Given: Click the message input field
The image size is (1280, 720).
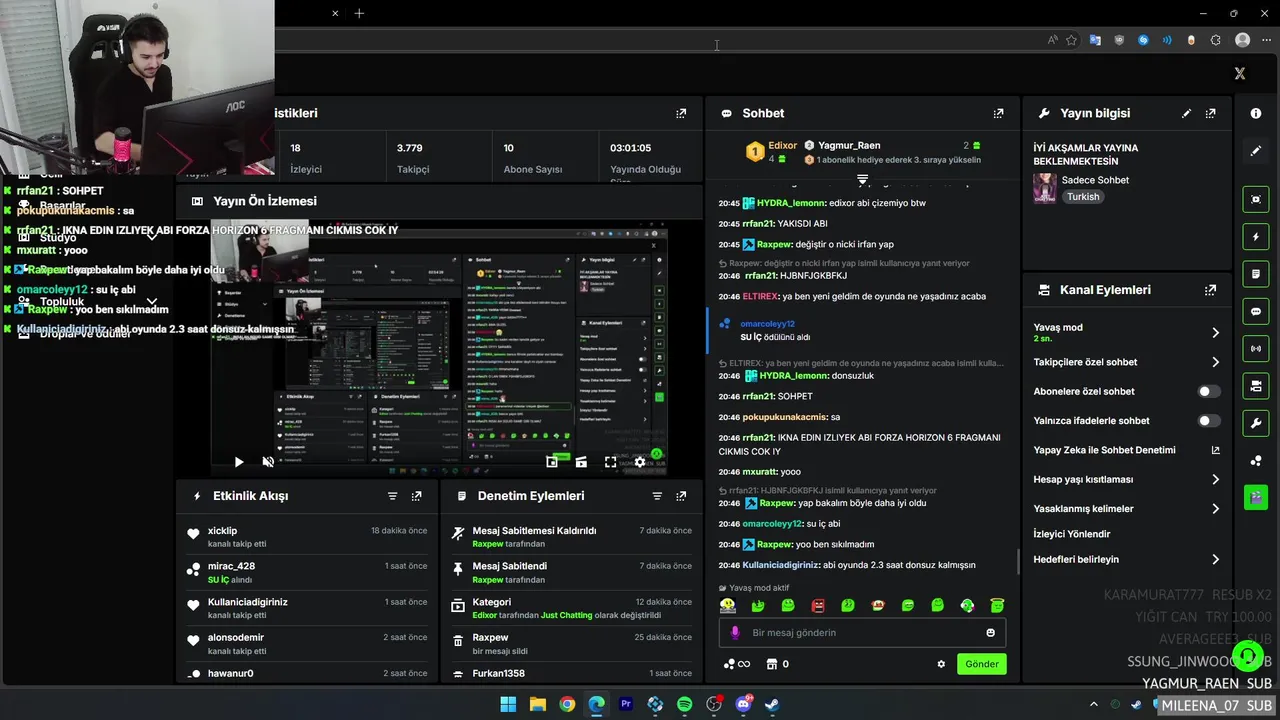Looking at the screenshot, I should (862, 633).
